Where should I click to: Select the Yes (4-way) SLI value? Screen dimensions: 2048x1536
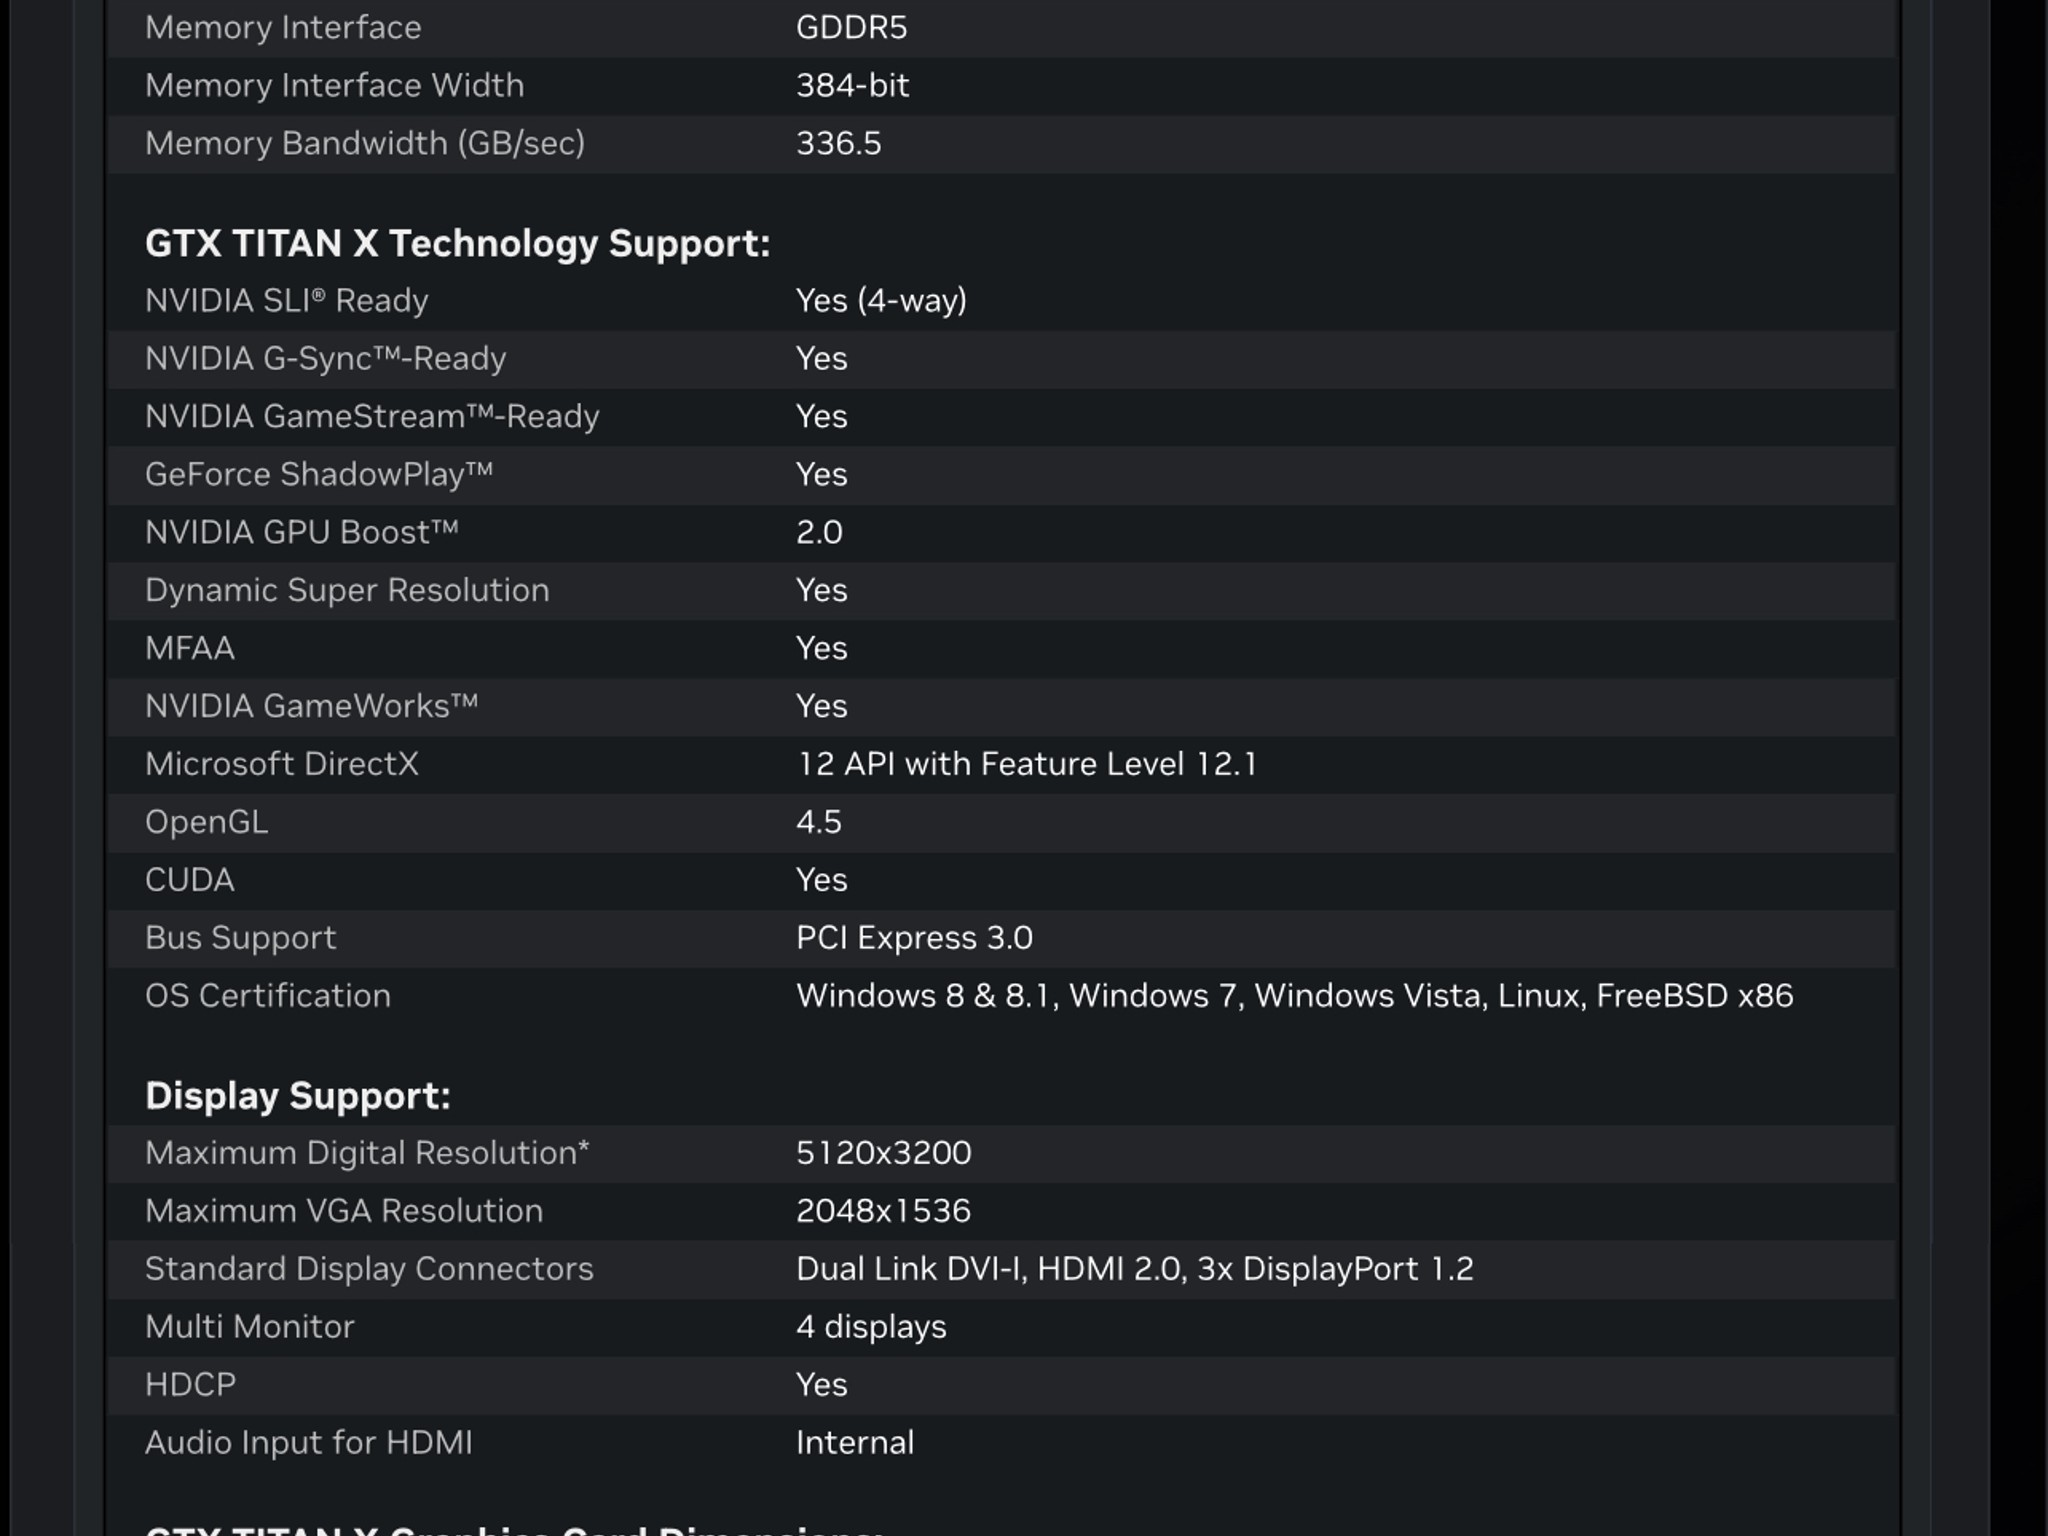pos(881,301)
